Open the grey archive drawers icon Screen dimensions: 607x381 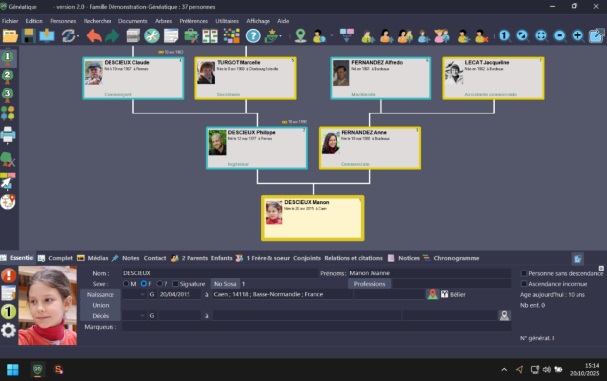point(133,36)
